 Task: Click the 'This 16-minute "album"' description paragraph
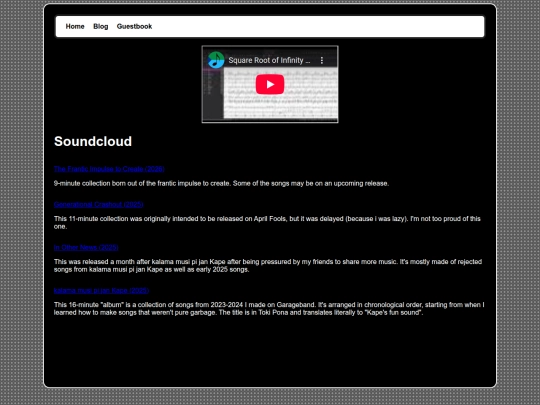pyautogui.click(x=269, y=309)
